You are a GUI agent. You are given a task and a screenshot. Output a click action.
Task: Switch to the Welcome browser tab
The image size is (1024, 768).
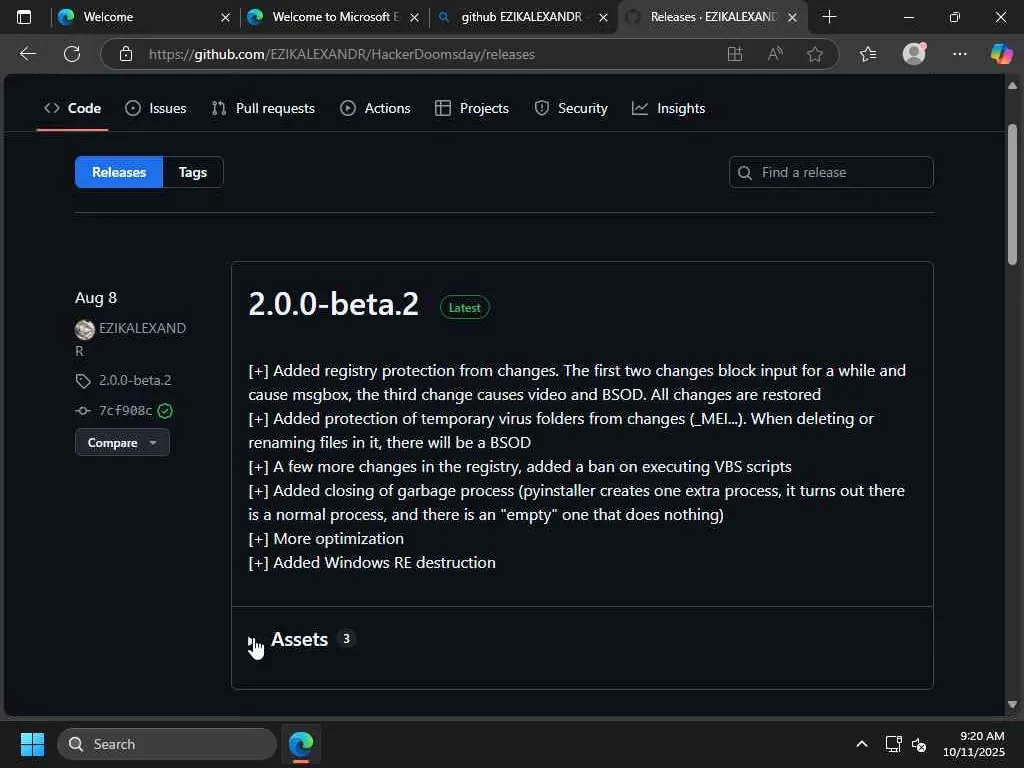click(x=144, y=17)
